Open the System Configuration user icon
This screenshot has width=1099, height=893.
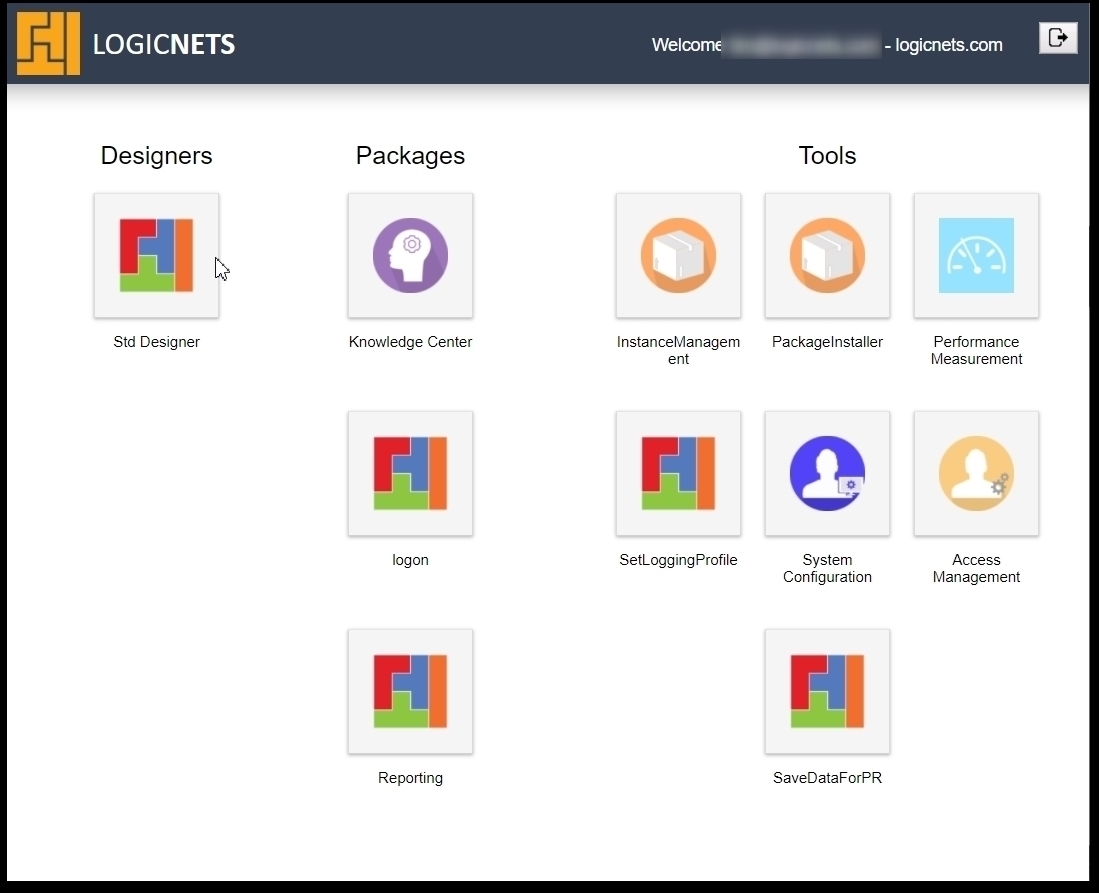827,473
